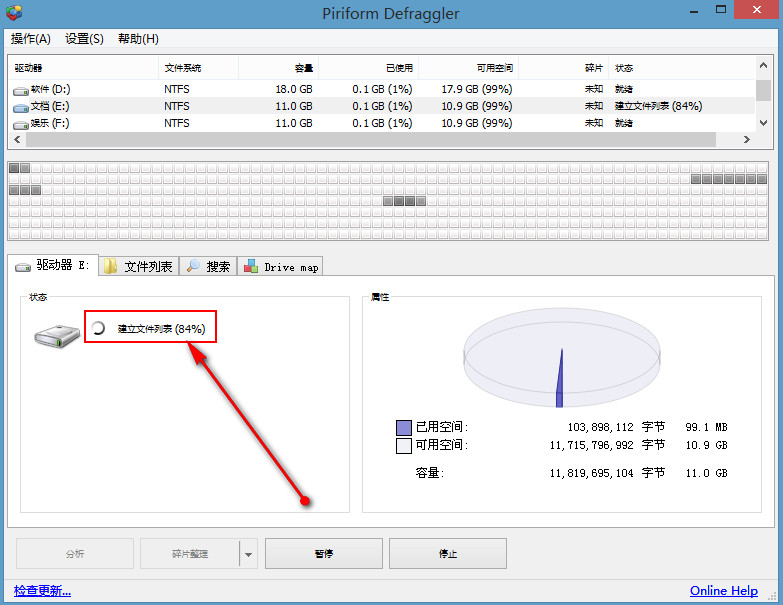The width and height of the screenshot is (783, 605).
Task: Click the drive list scroll down arrow
Action: tap(763, 123)
